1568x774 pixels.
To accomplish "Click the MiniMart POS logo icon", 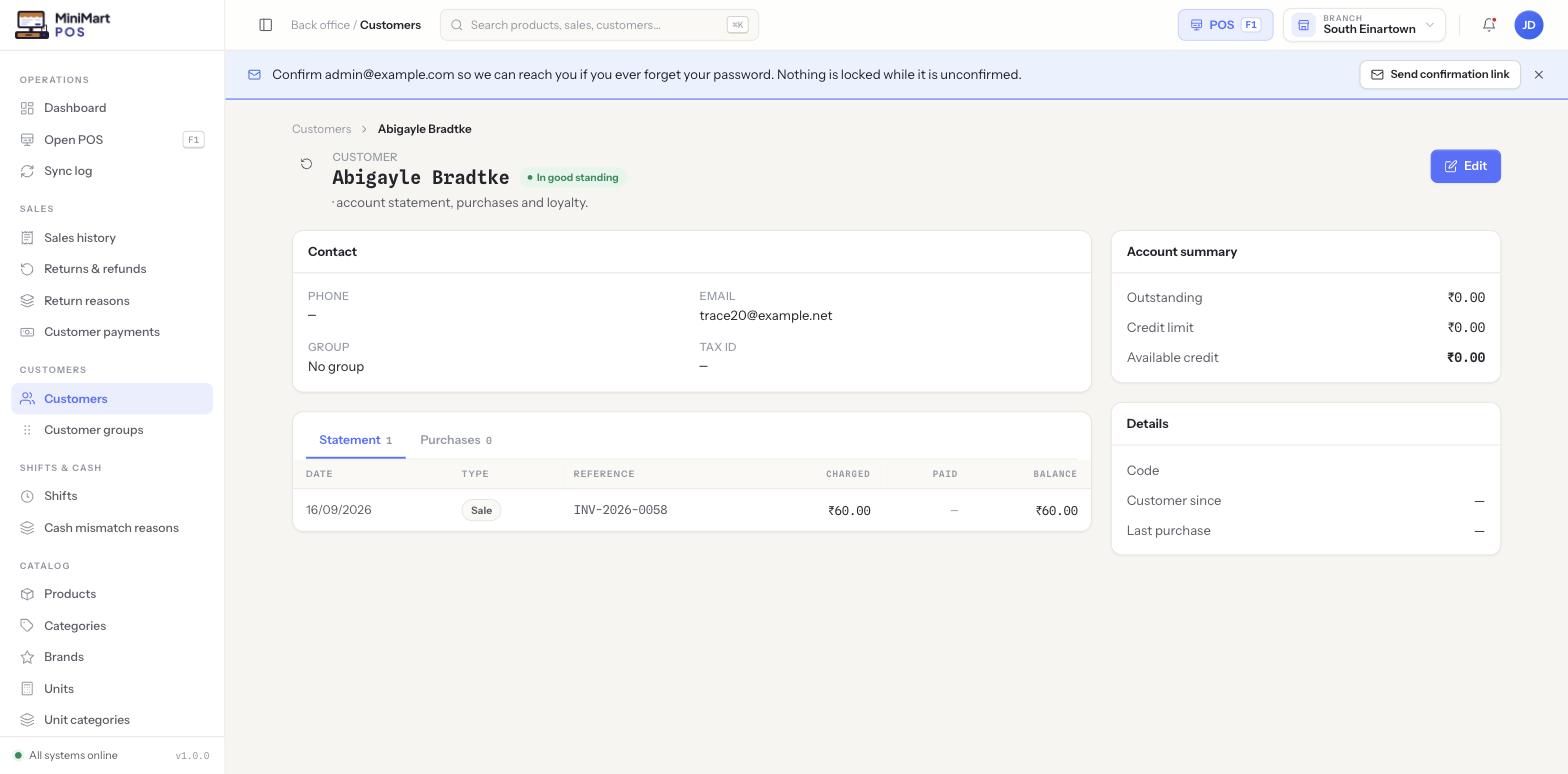I will [x=32, y=25].
